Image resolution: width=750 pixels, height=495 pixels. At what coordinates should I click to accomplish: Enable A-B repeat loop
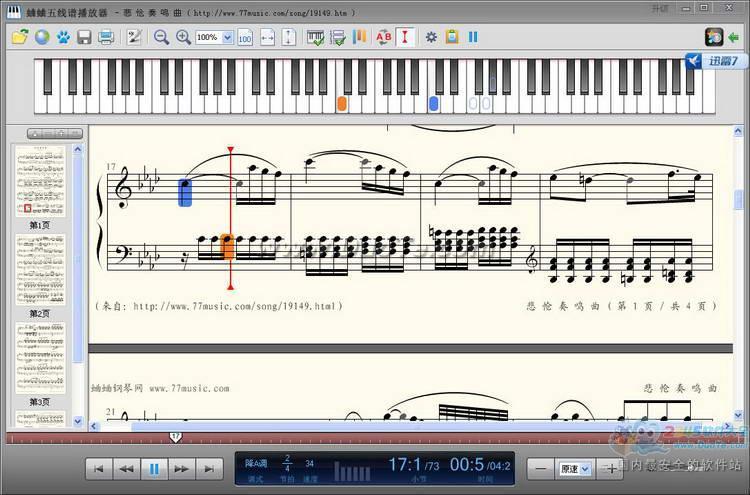coord(384,37)
